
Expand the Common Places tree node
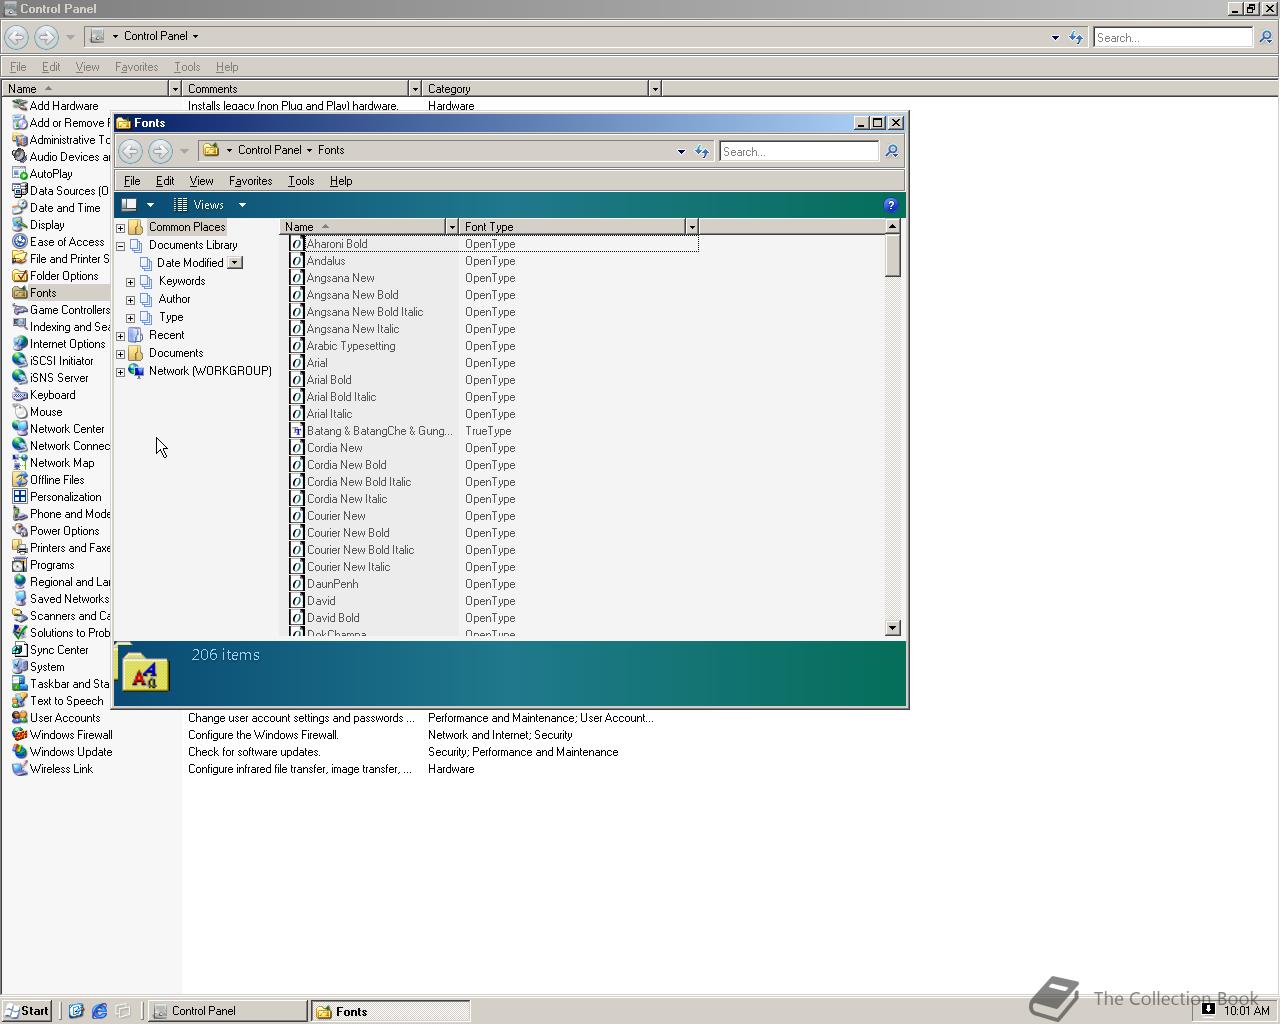(x=121, y=228)
